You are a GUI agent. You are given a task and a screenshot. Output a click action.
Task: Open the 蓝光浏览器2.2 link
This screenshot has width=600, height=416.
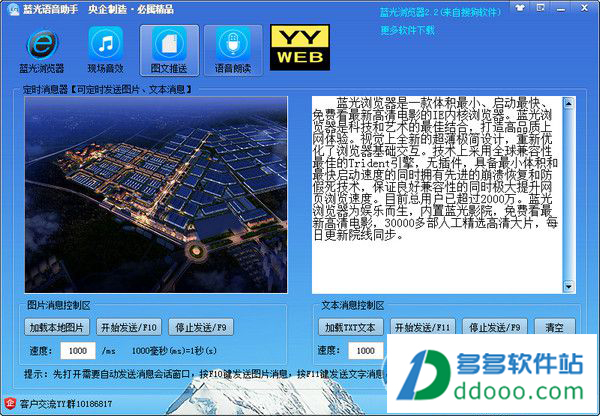point(440,12)
